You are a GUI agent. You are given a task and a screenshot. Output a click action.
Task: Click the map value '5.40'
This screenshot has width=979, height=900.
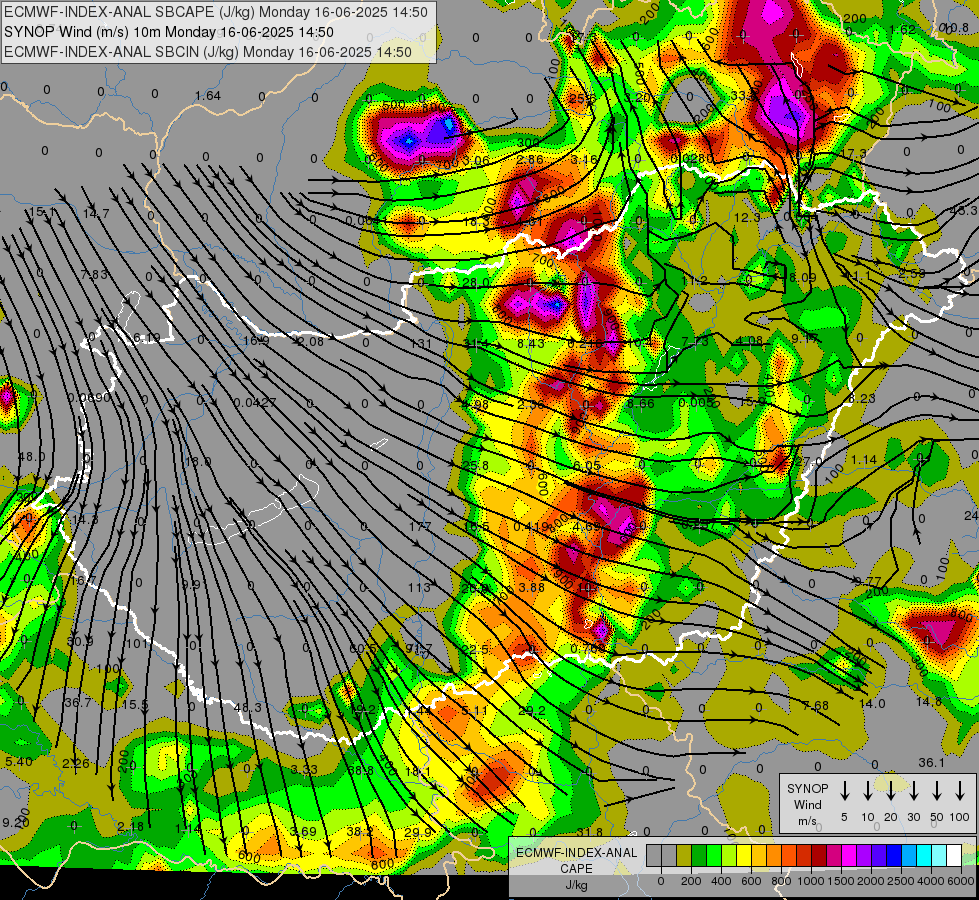pos(19,761)
